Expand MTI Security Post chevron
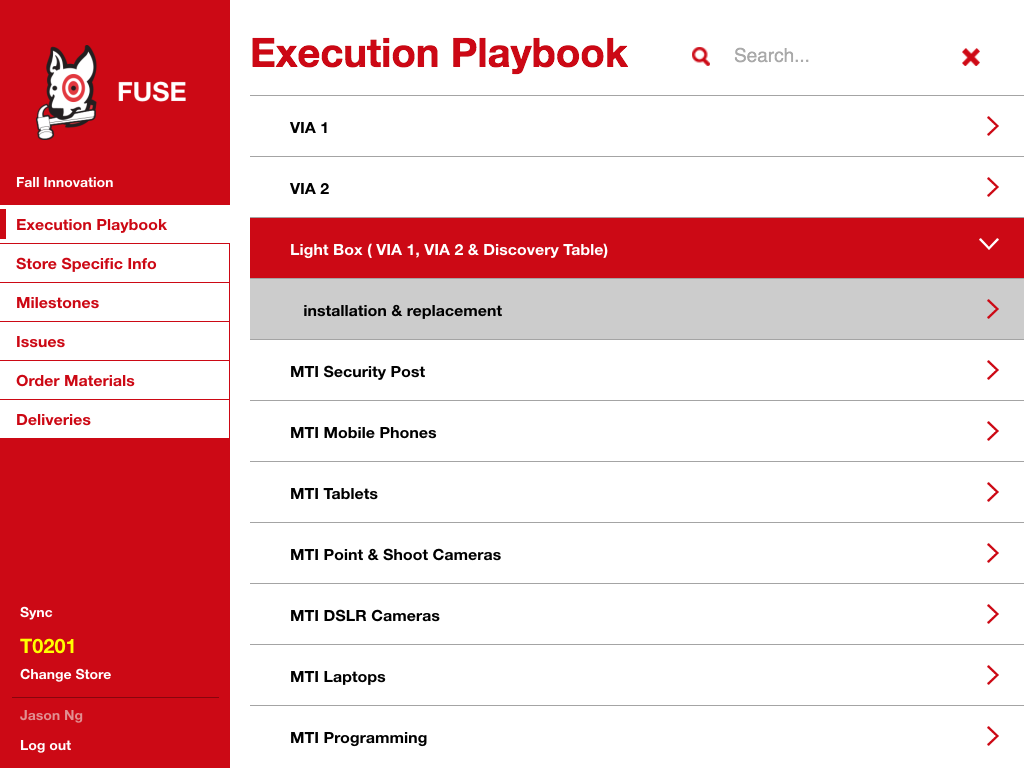The height and width of the screenshot is (768, 1024). click(993, 370)
